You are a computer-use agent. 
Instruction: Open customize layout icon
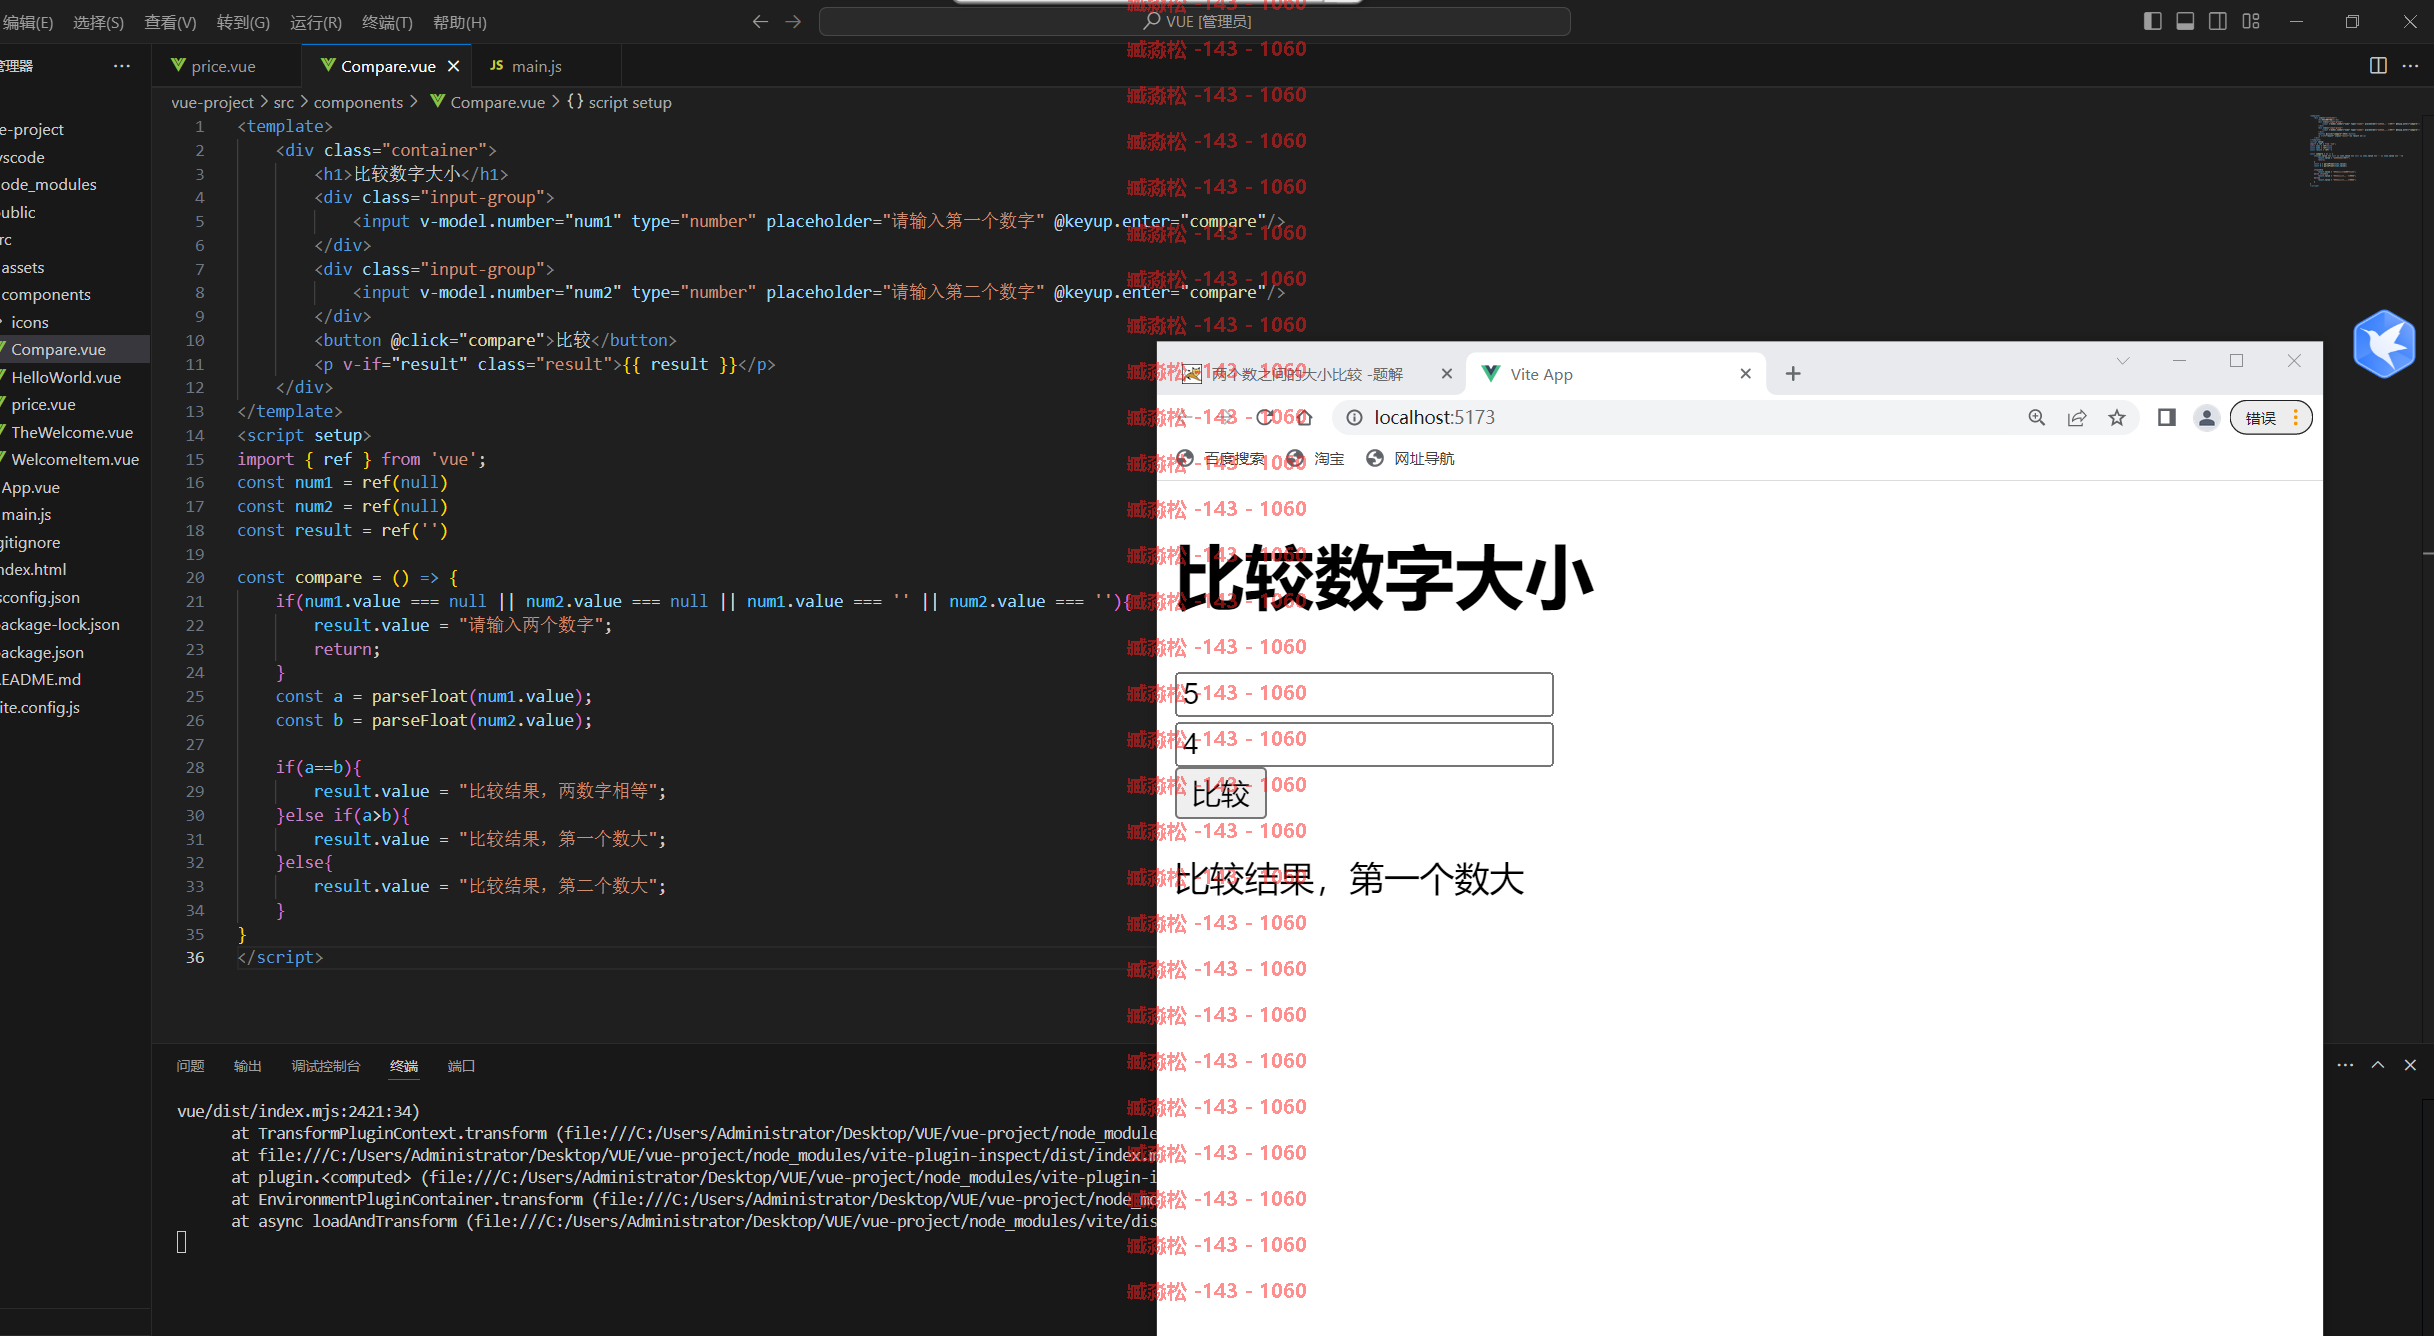(2251, 21)
